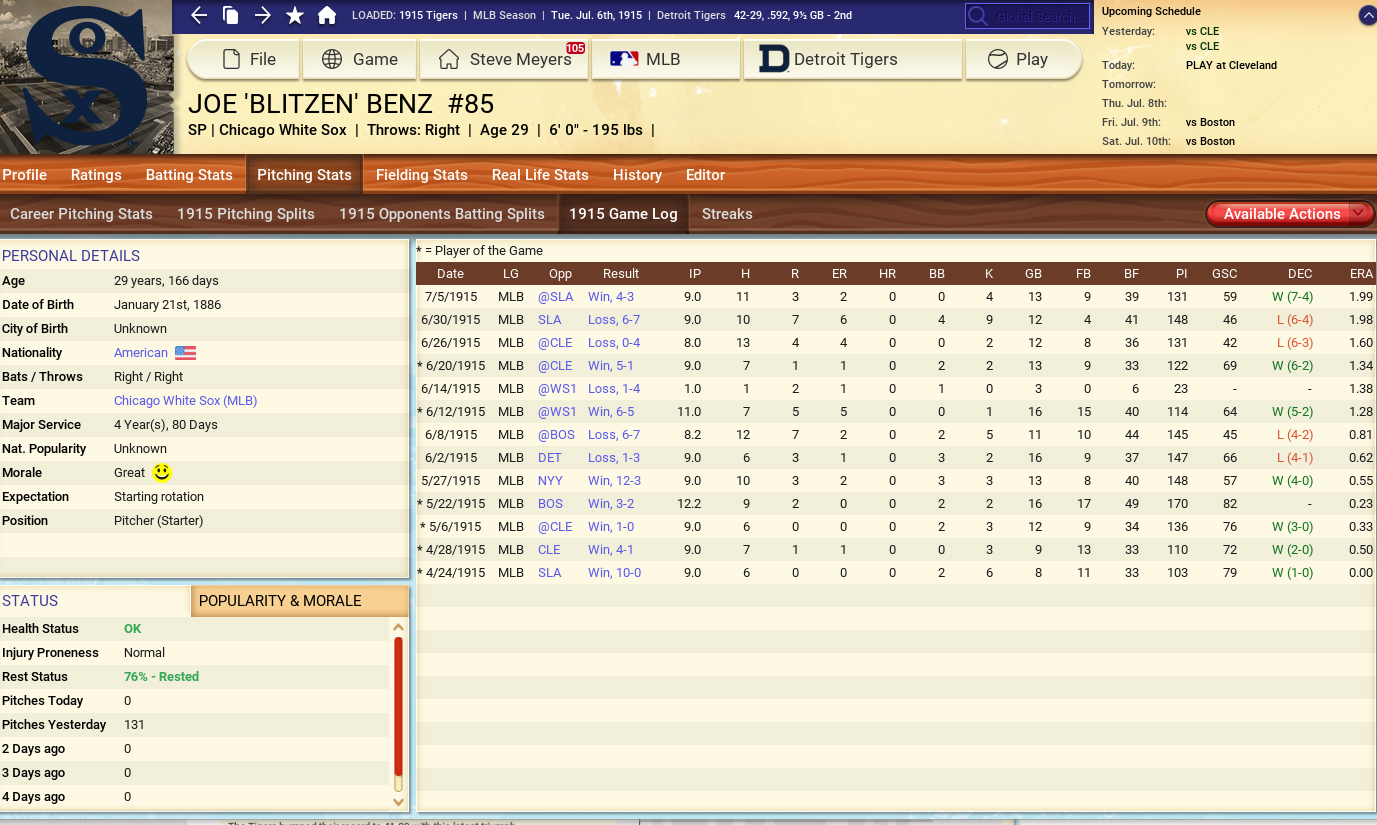This screenshot has width=1377, height=825.
Task: Click the Chicago White Sox team logo
Action: point(87,77)
